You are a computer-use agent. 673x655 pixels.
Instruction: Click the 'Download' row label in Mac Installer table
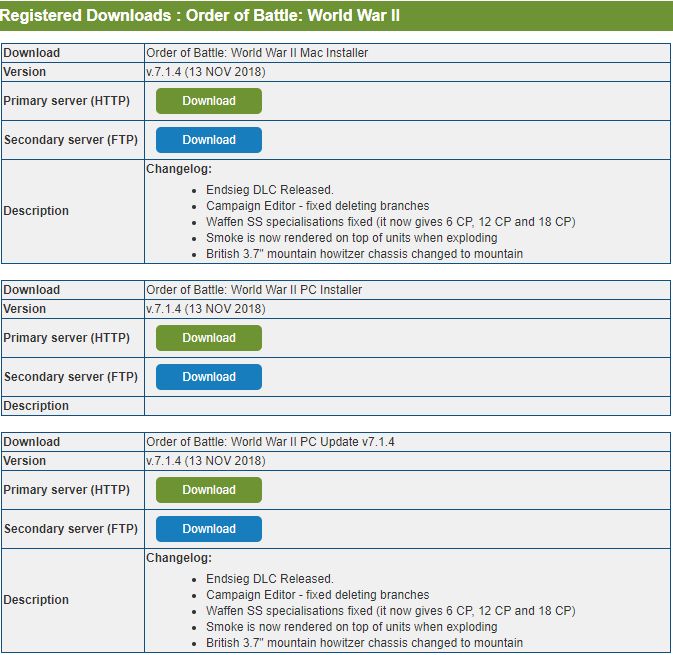point(31,53)
